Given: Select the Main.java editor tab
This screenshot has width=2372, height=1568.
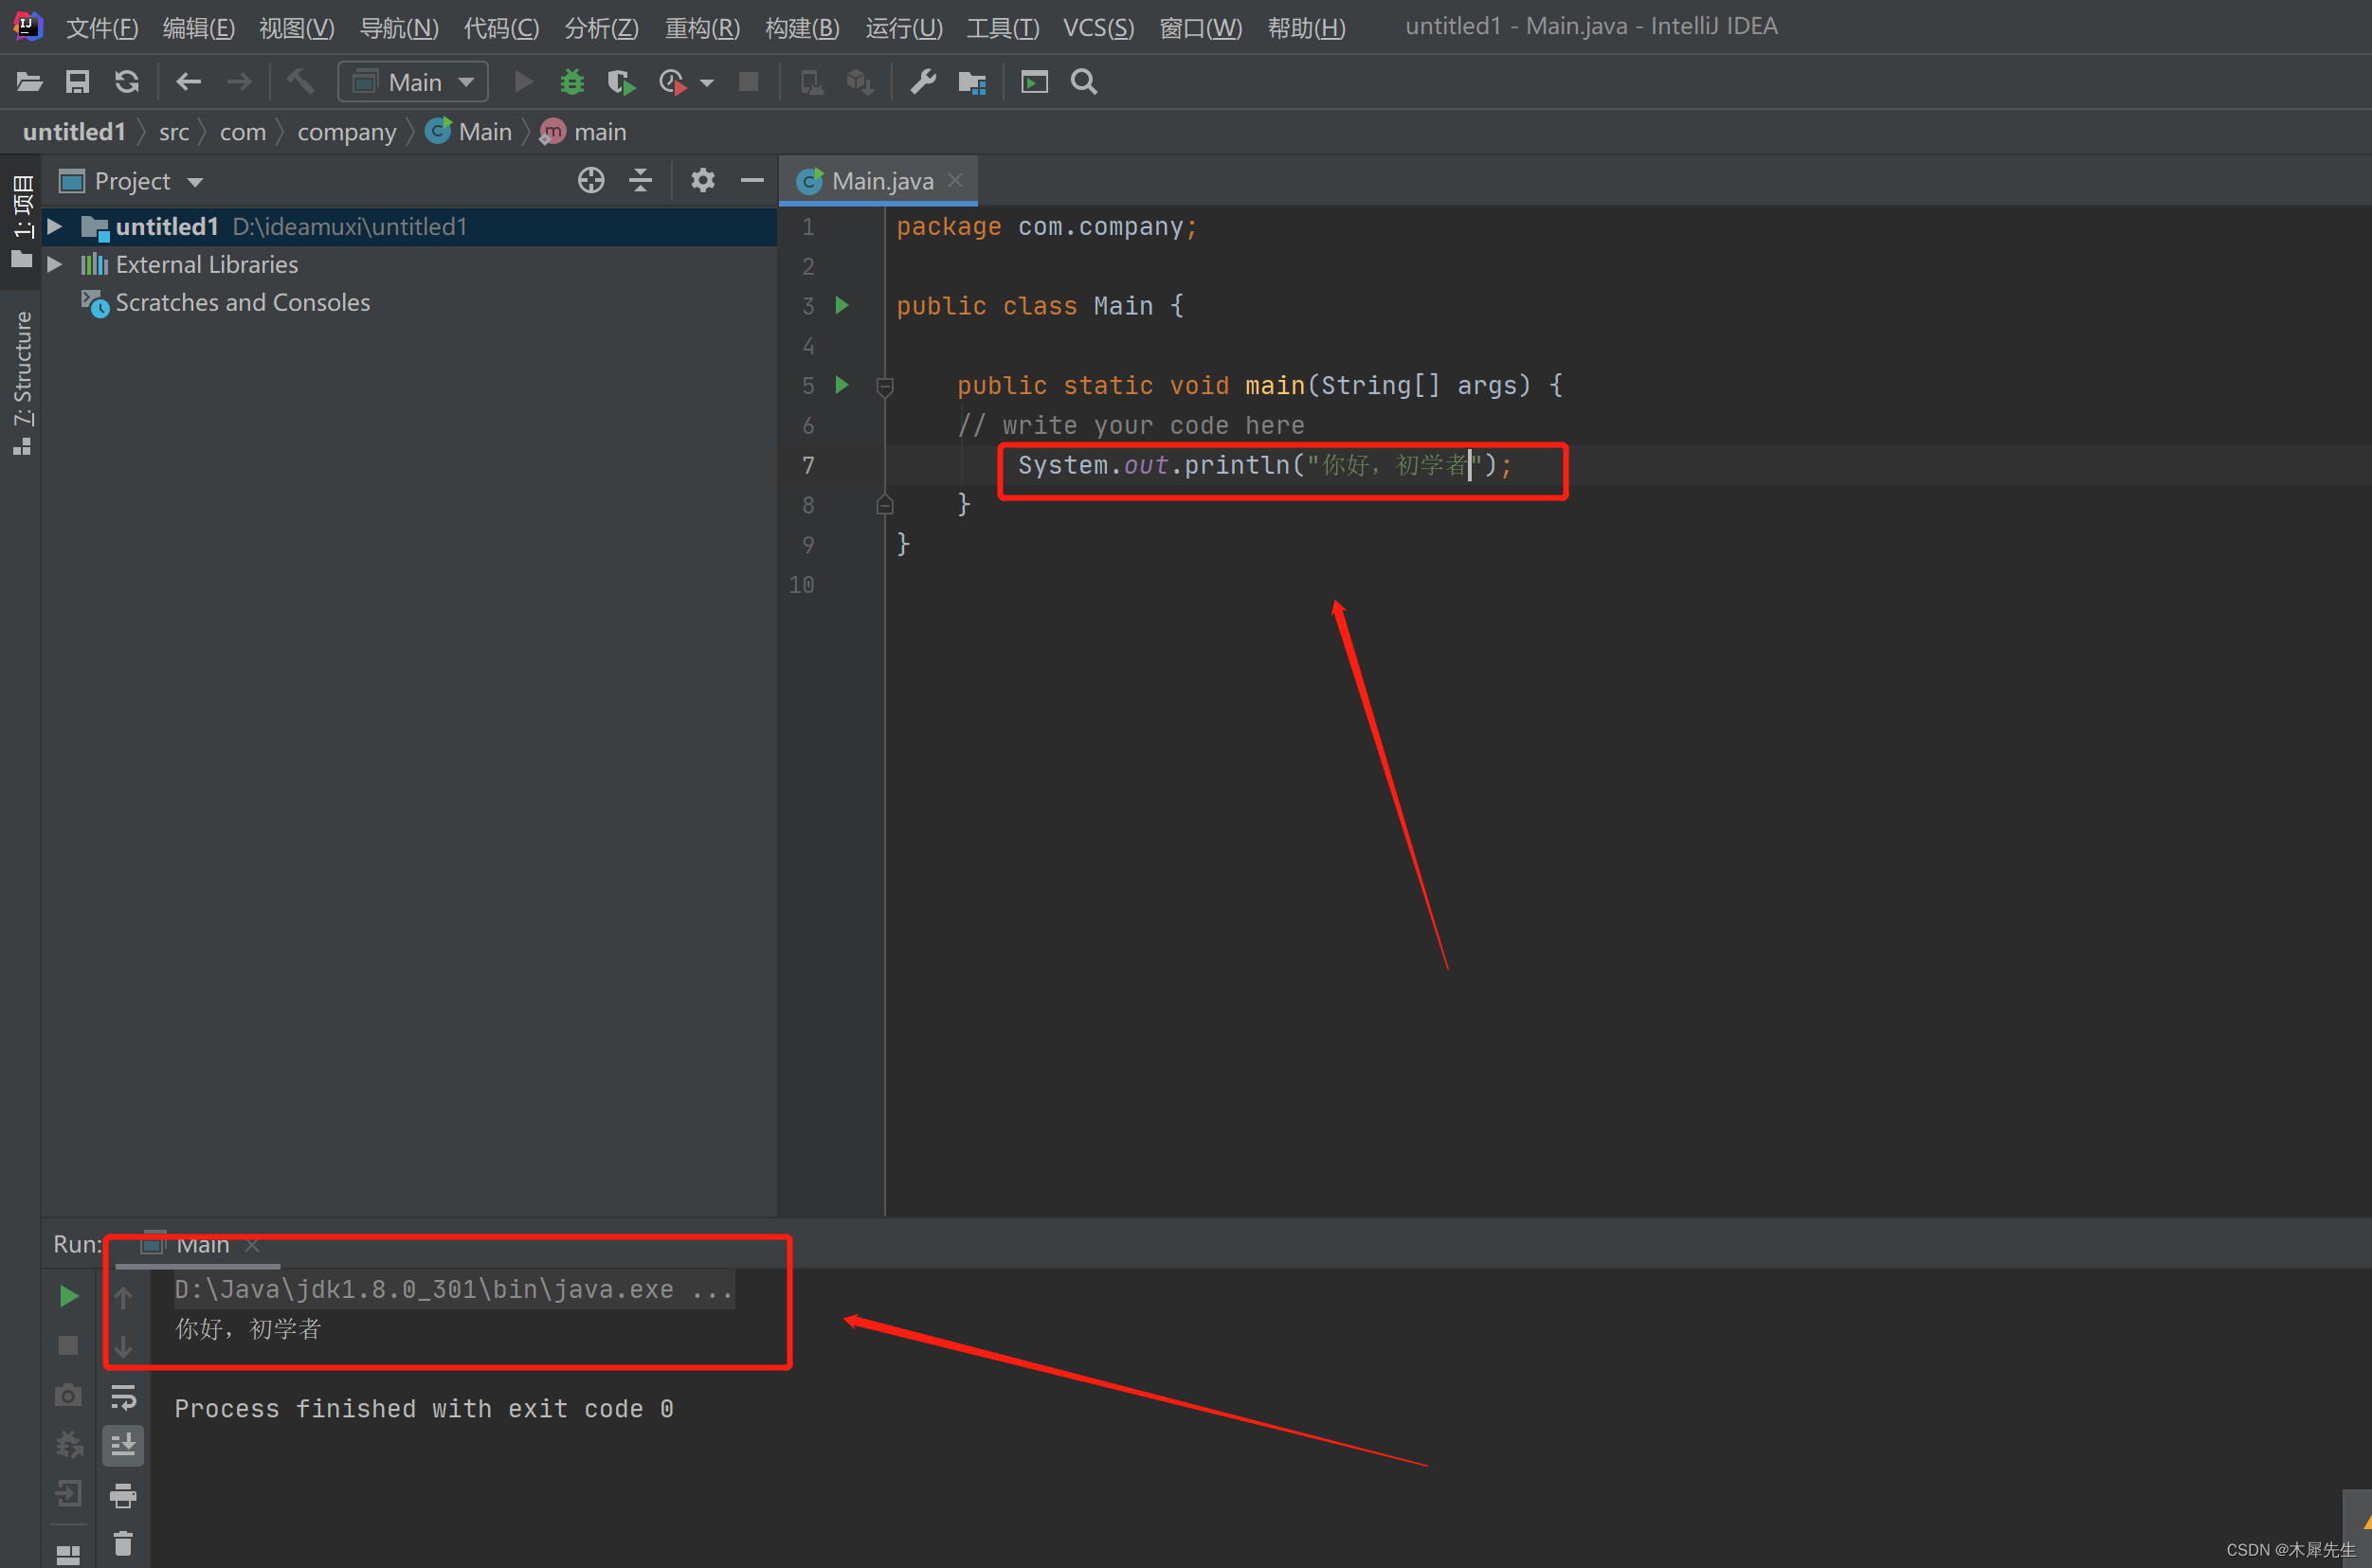Looking at the screenshot, I should pyautogui.click(x=881, y=181).
